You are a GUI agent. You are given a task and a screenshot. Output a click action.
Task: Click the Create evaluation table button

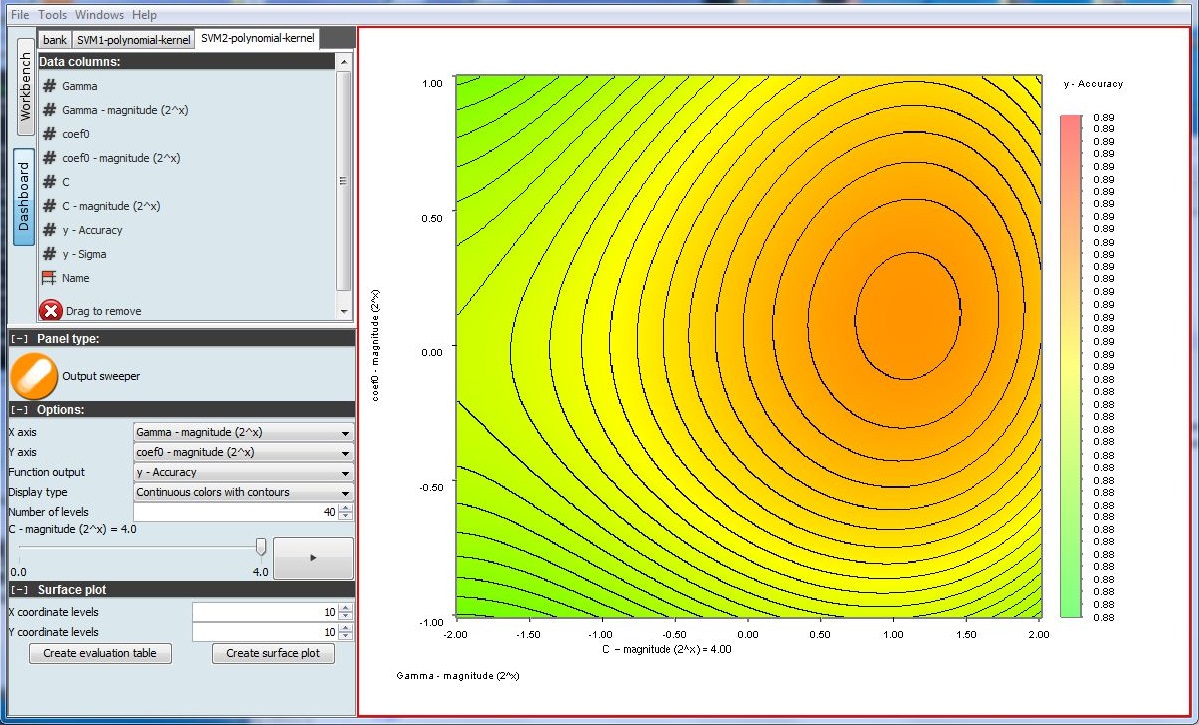coord(100,653)
